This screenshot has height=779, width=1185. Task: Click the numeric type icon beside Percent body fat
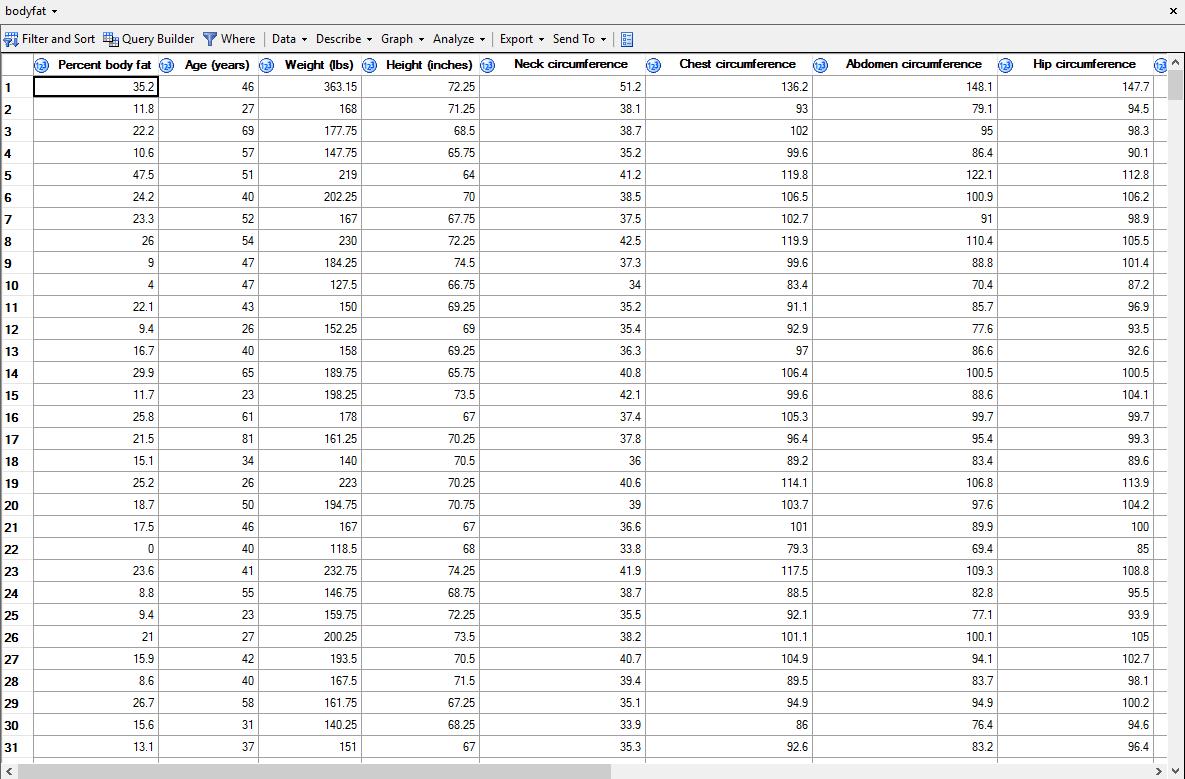[41, 64]
